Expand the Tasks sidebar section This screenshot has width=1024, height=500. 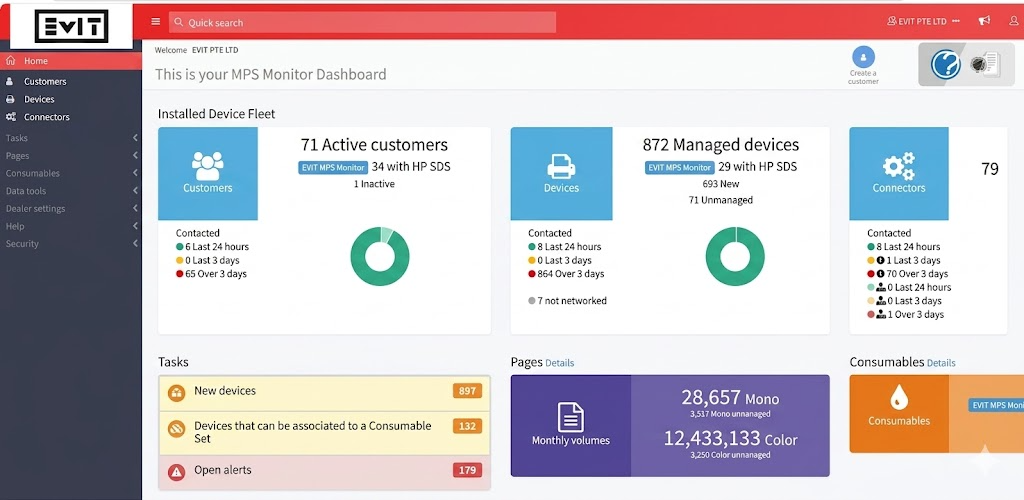coord(71,138)
